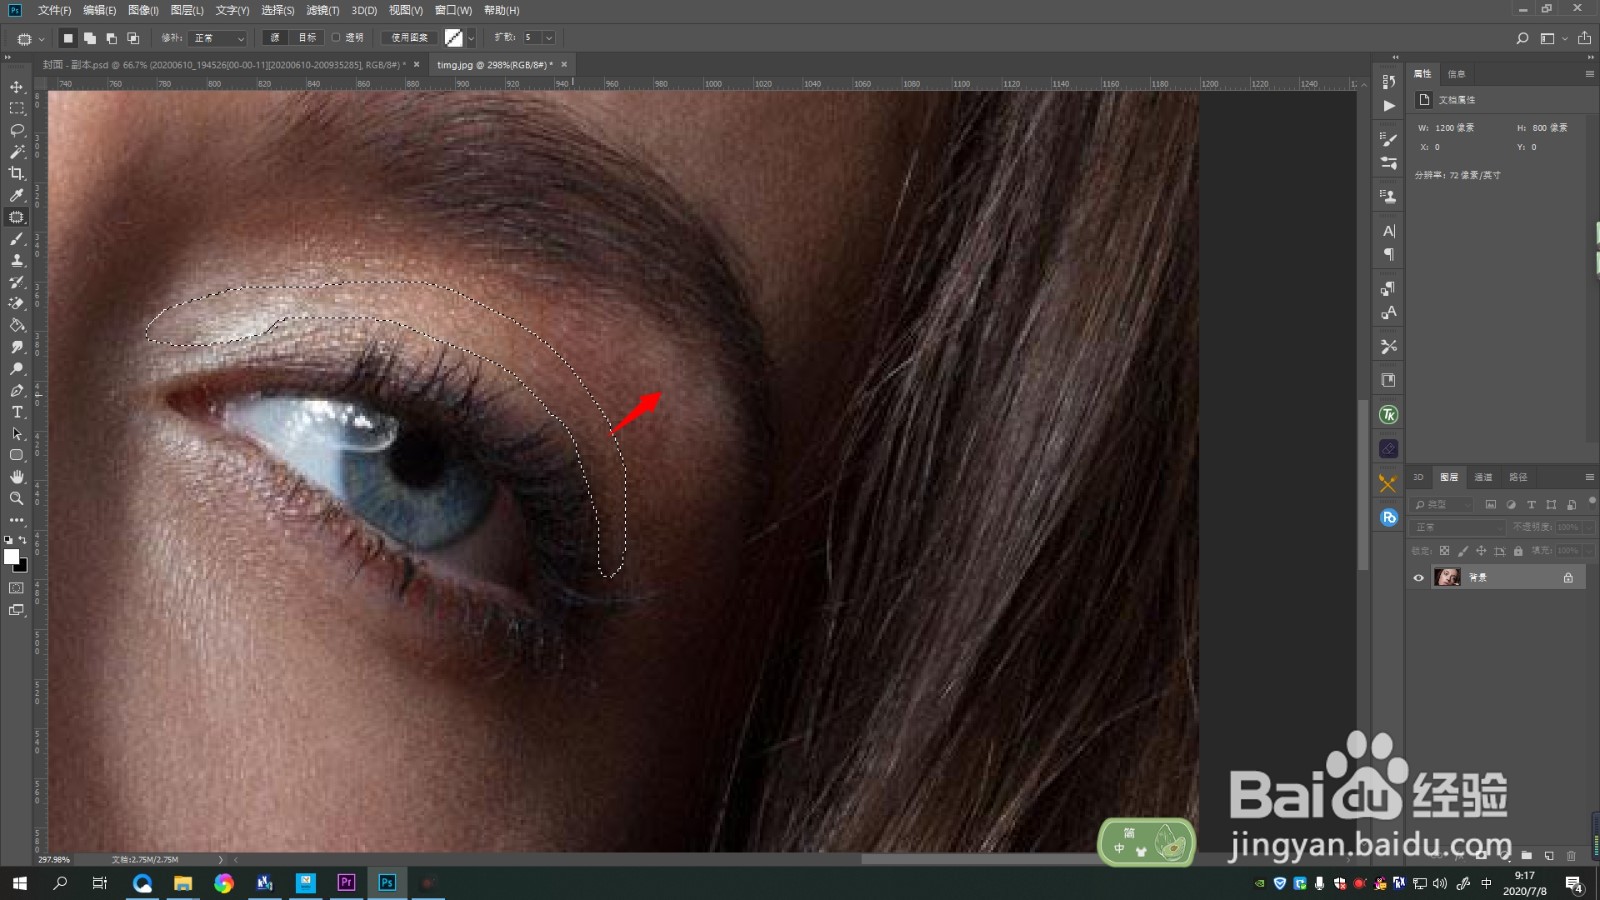Open the History panel icon
This screenshot has width=1600, height=900.
(1388, 81)
